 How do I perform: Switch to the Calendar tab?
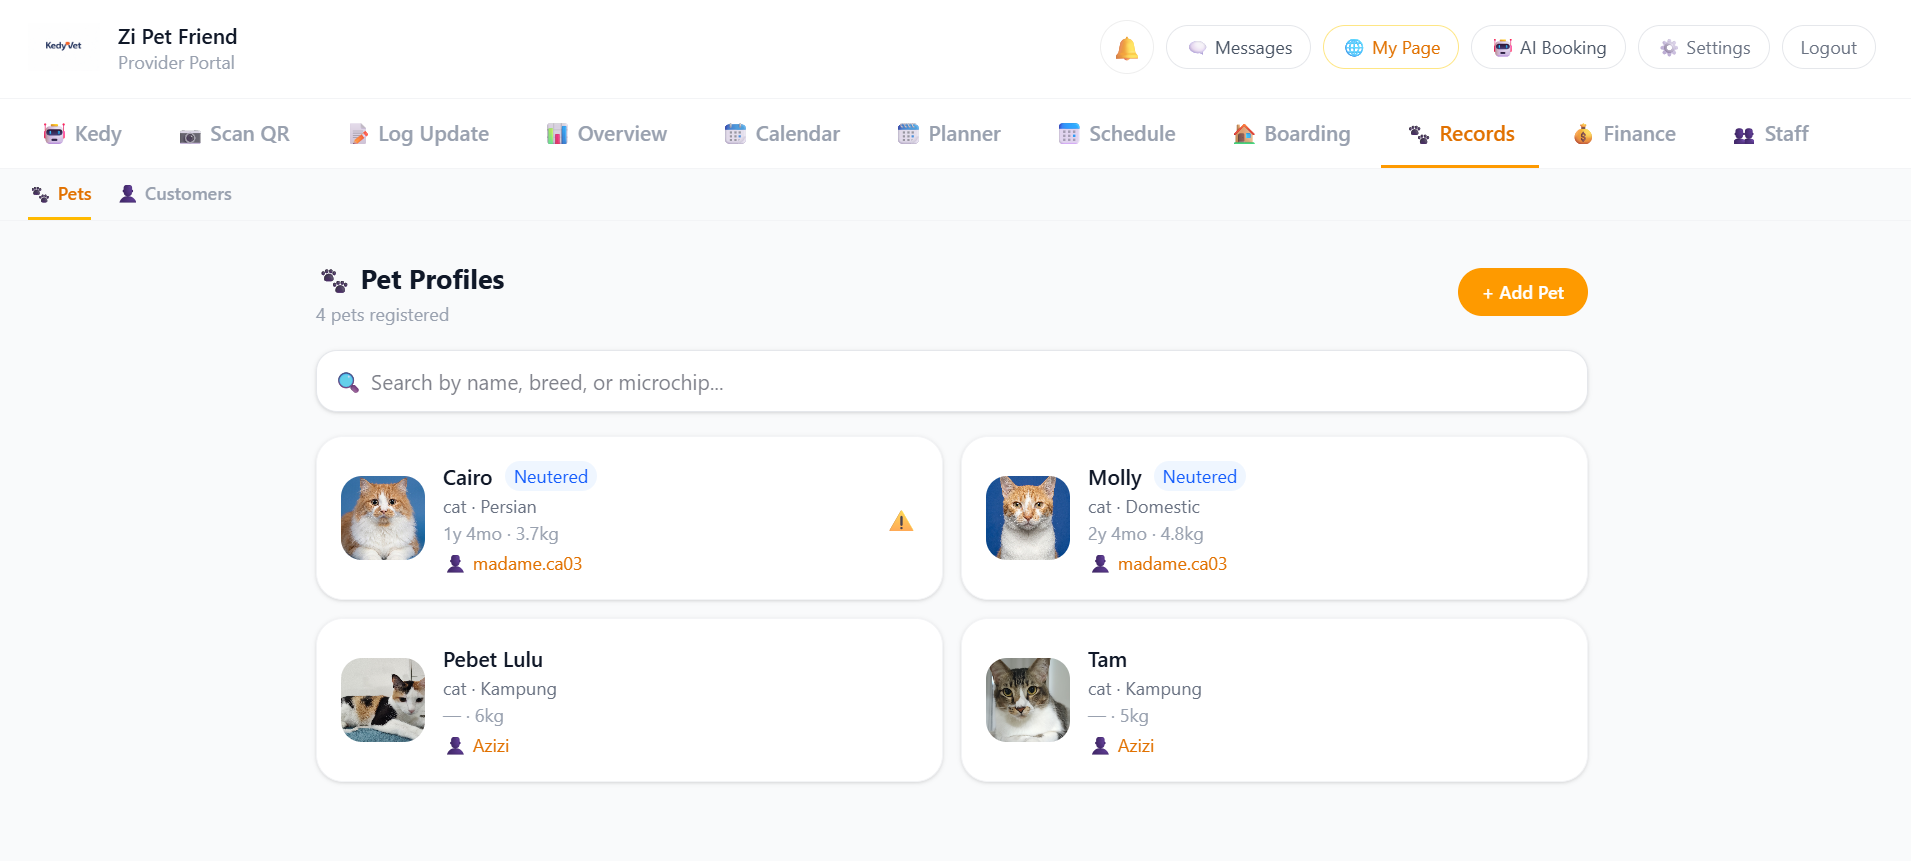(782, 134)
